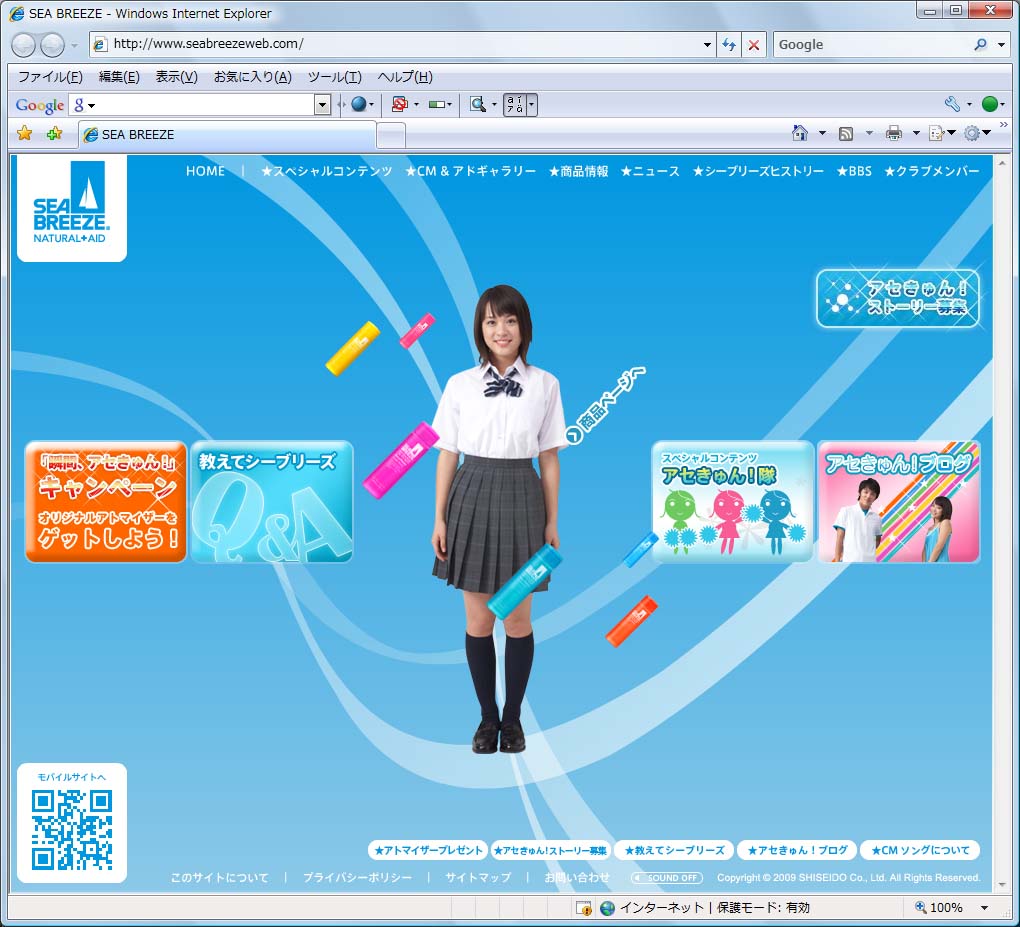
Task: Click the Add to Favorites icon
Action: pyautogui.click(x=55, y=134)
